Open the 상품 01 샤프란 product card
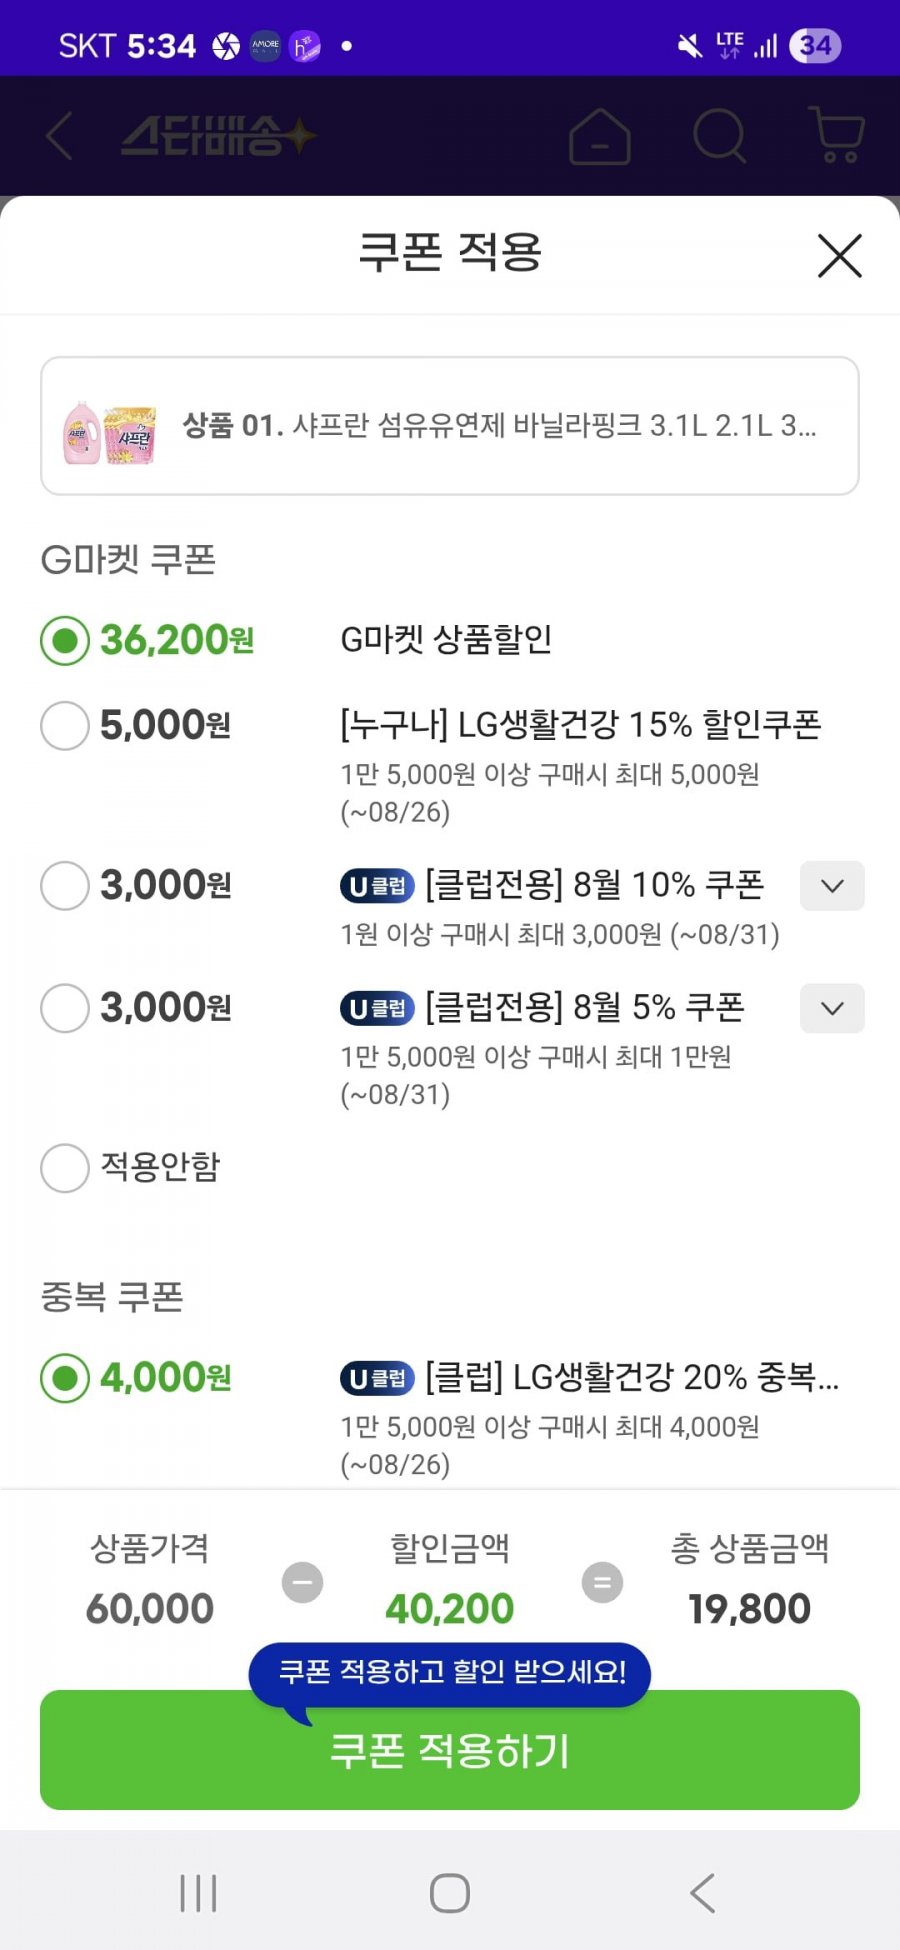Image resolution: width=900 pixels, height=1950 pixels. [x=450, y=426]
